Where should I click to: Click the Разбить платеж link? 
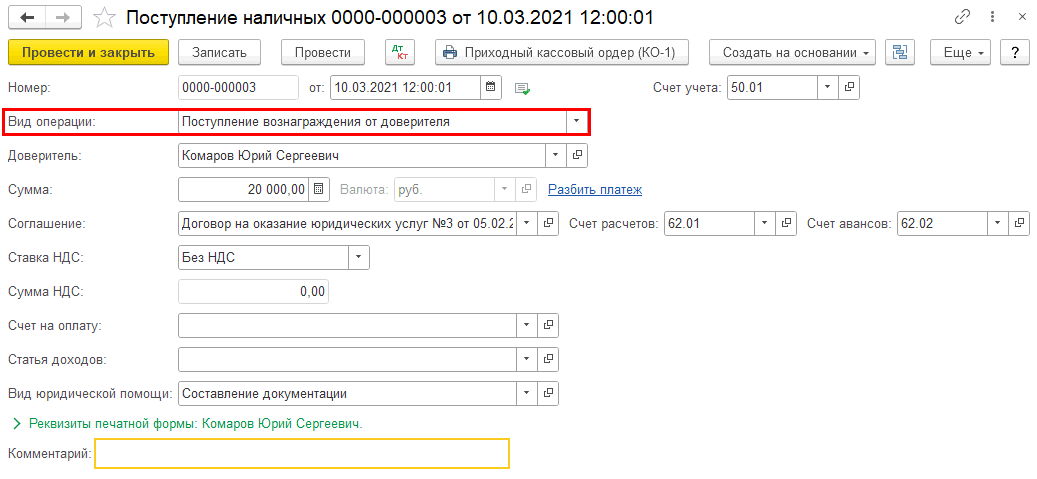594,189
